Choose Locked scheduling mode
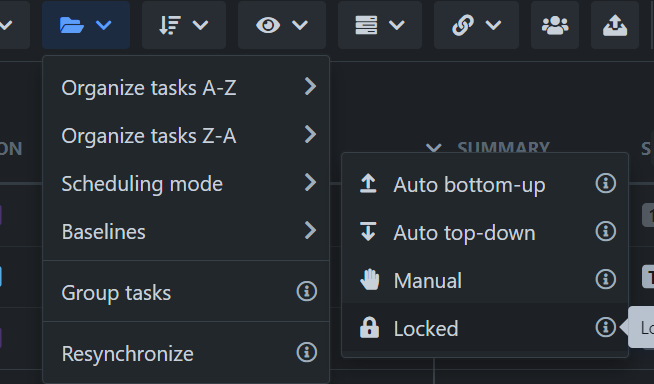This screenshot has width=654, height=384. [485, 328]
